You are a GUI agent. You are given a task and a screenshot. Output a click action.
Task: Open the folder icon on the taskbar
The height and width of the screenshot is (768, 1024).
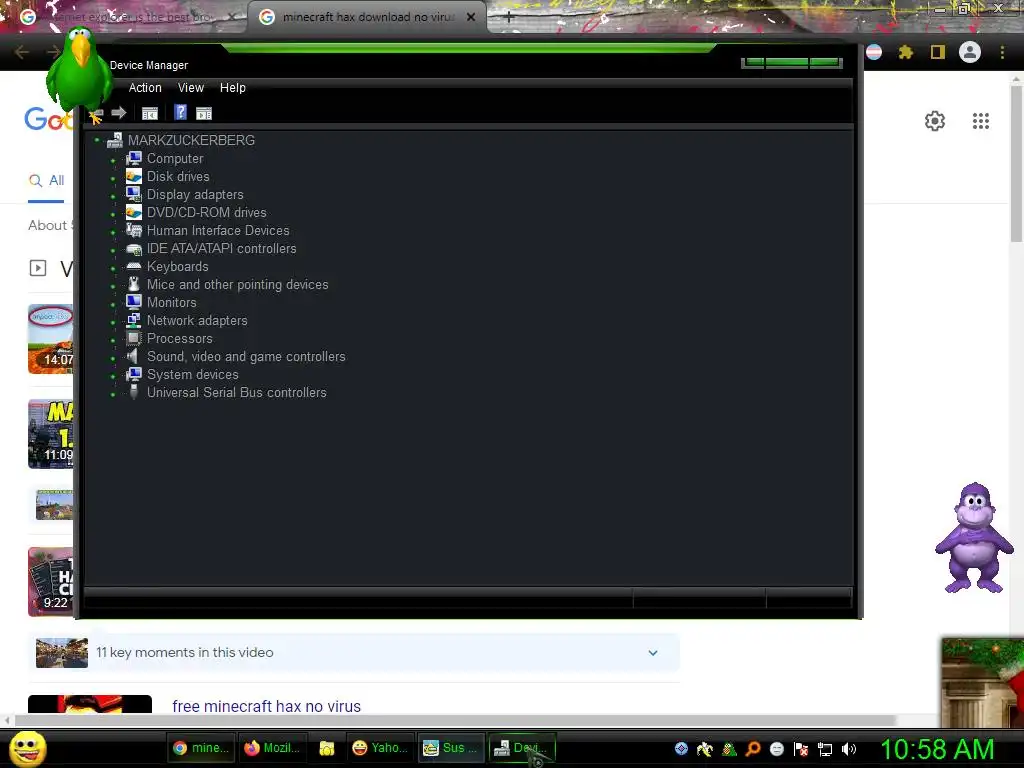point(327,748)
